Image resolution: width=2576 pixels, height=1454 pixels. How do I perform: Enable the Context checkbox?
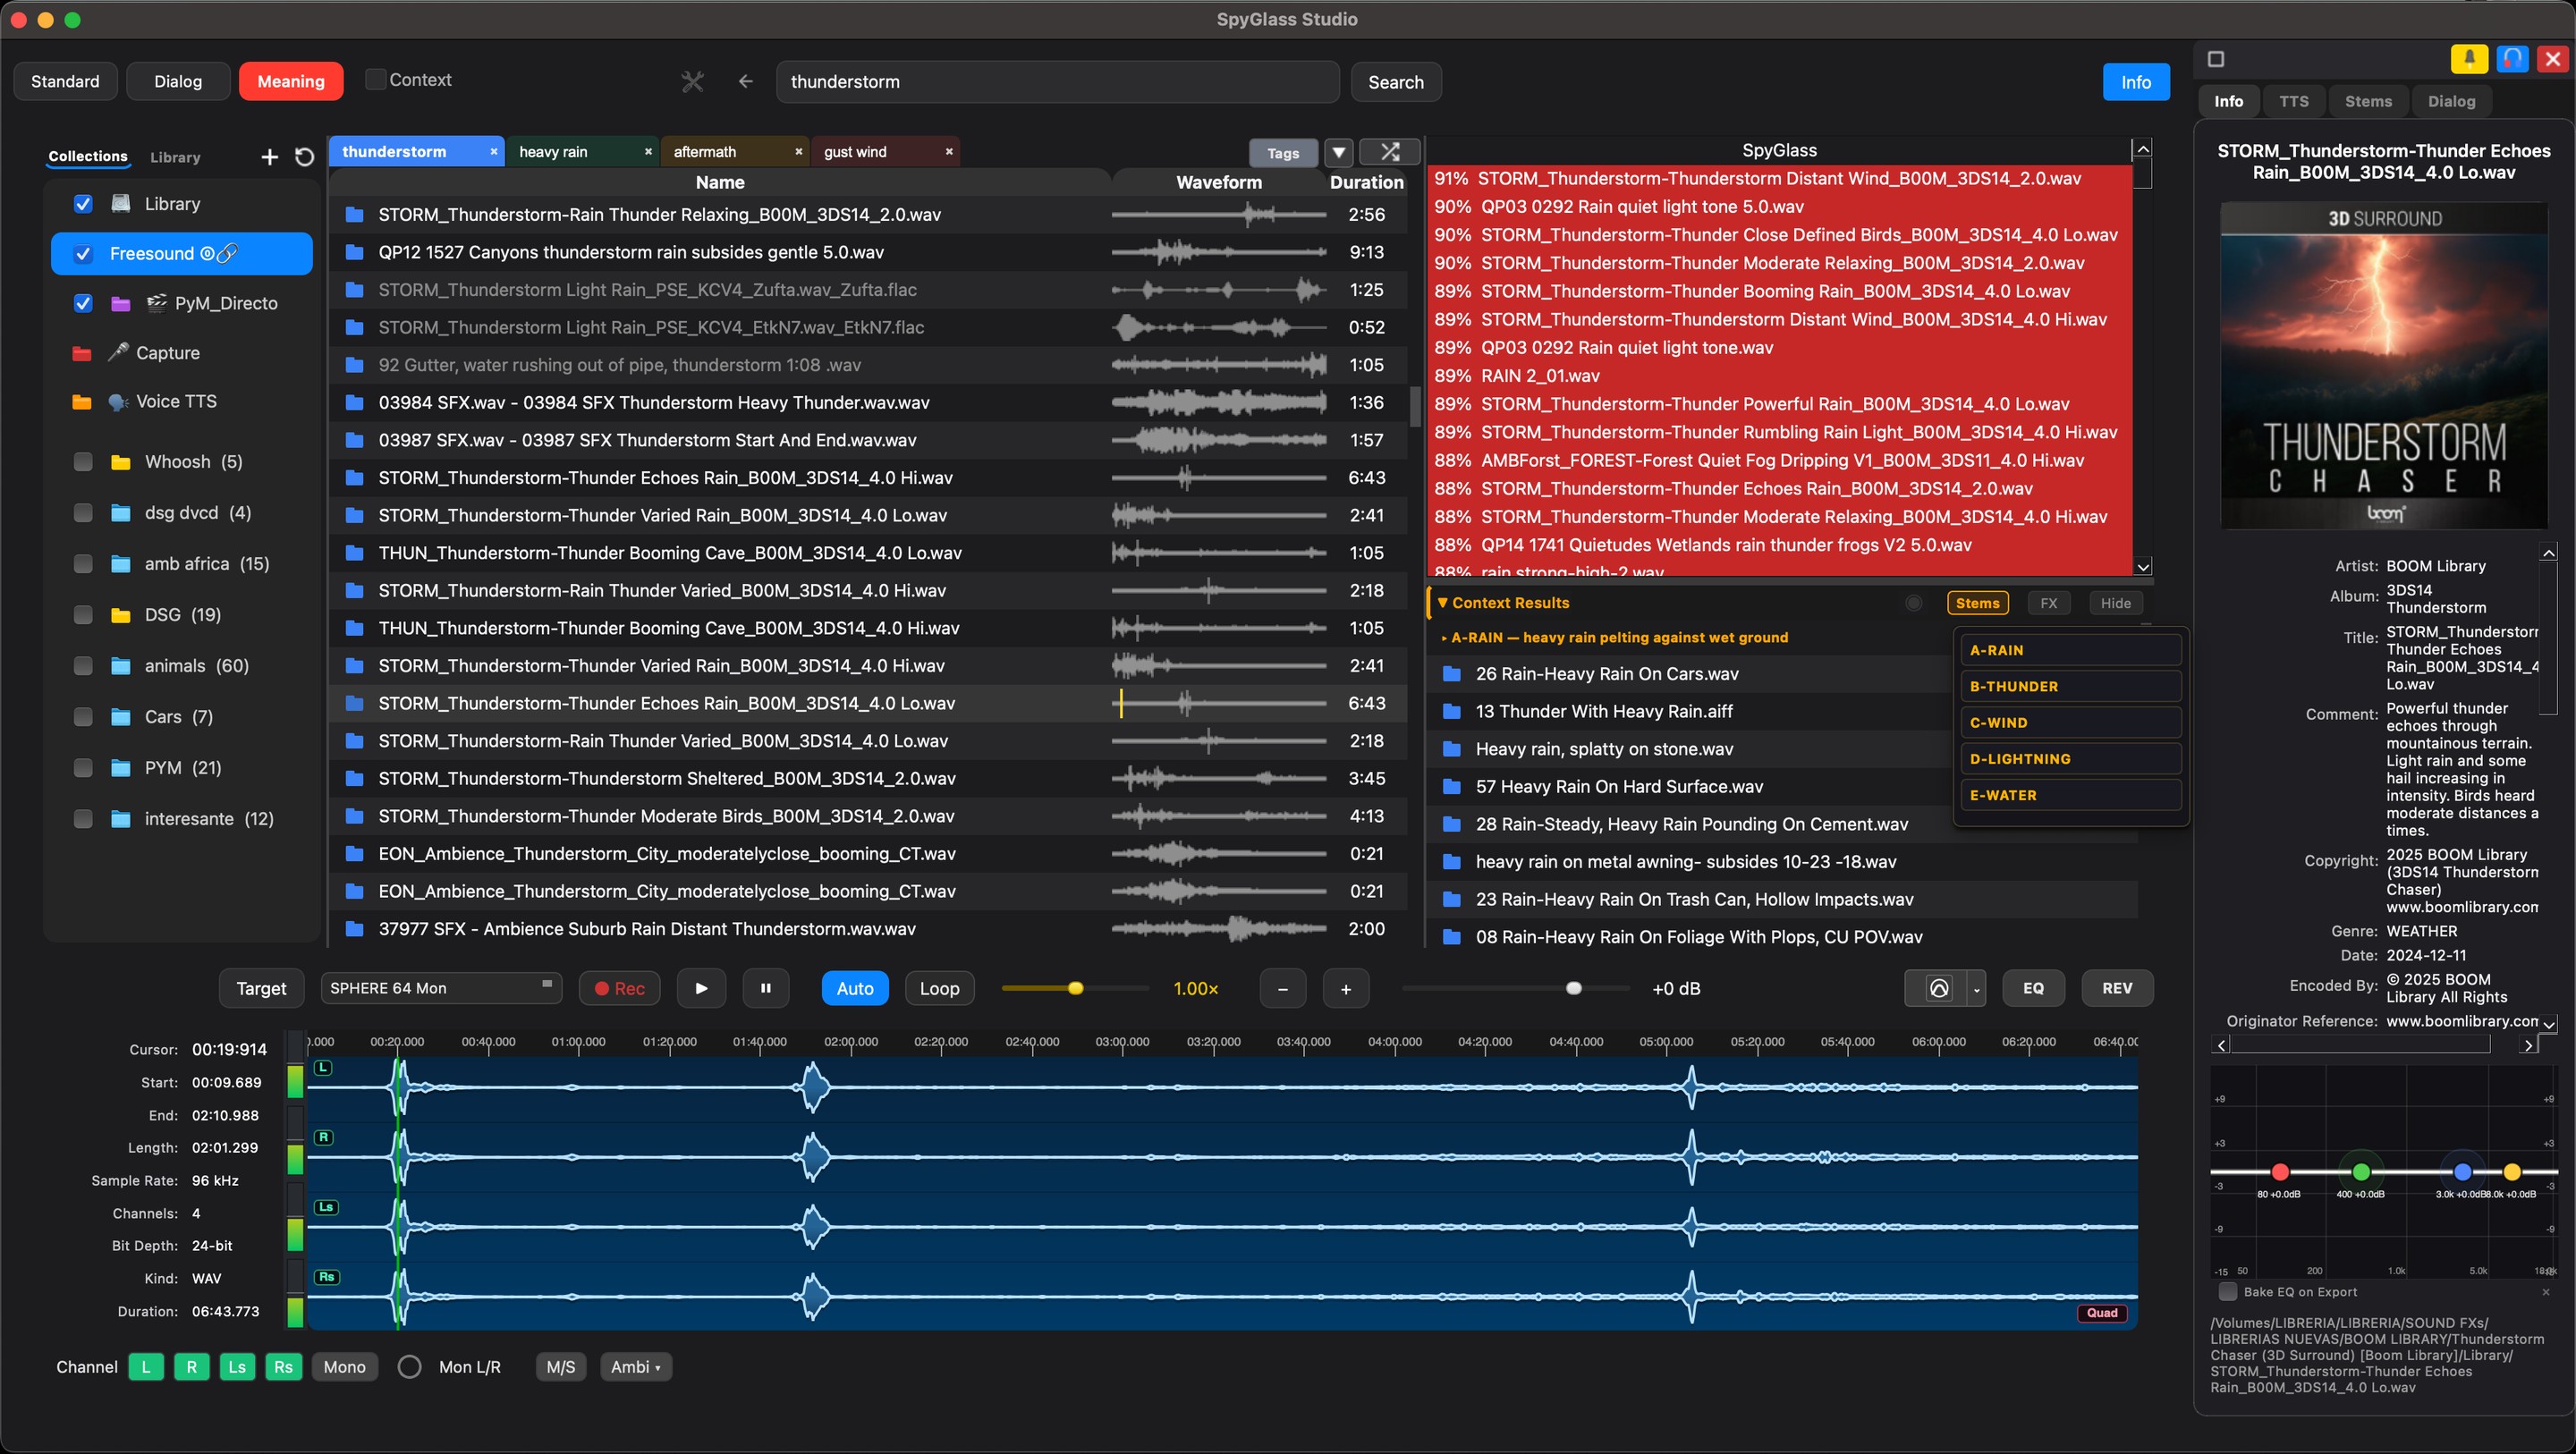(375, 80)
